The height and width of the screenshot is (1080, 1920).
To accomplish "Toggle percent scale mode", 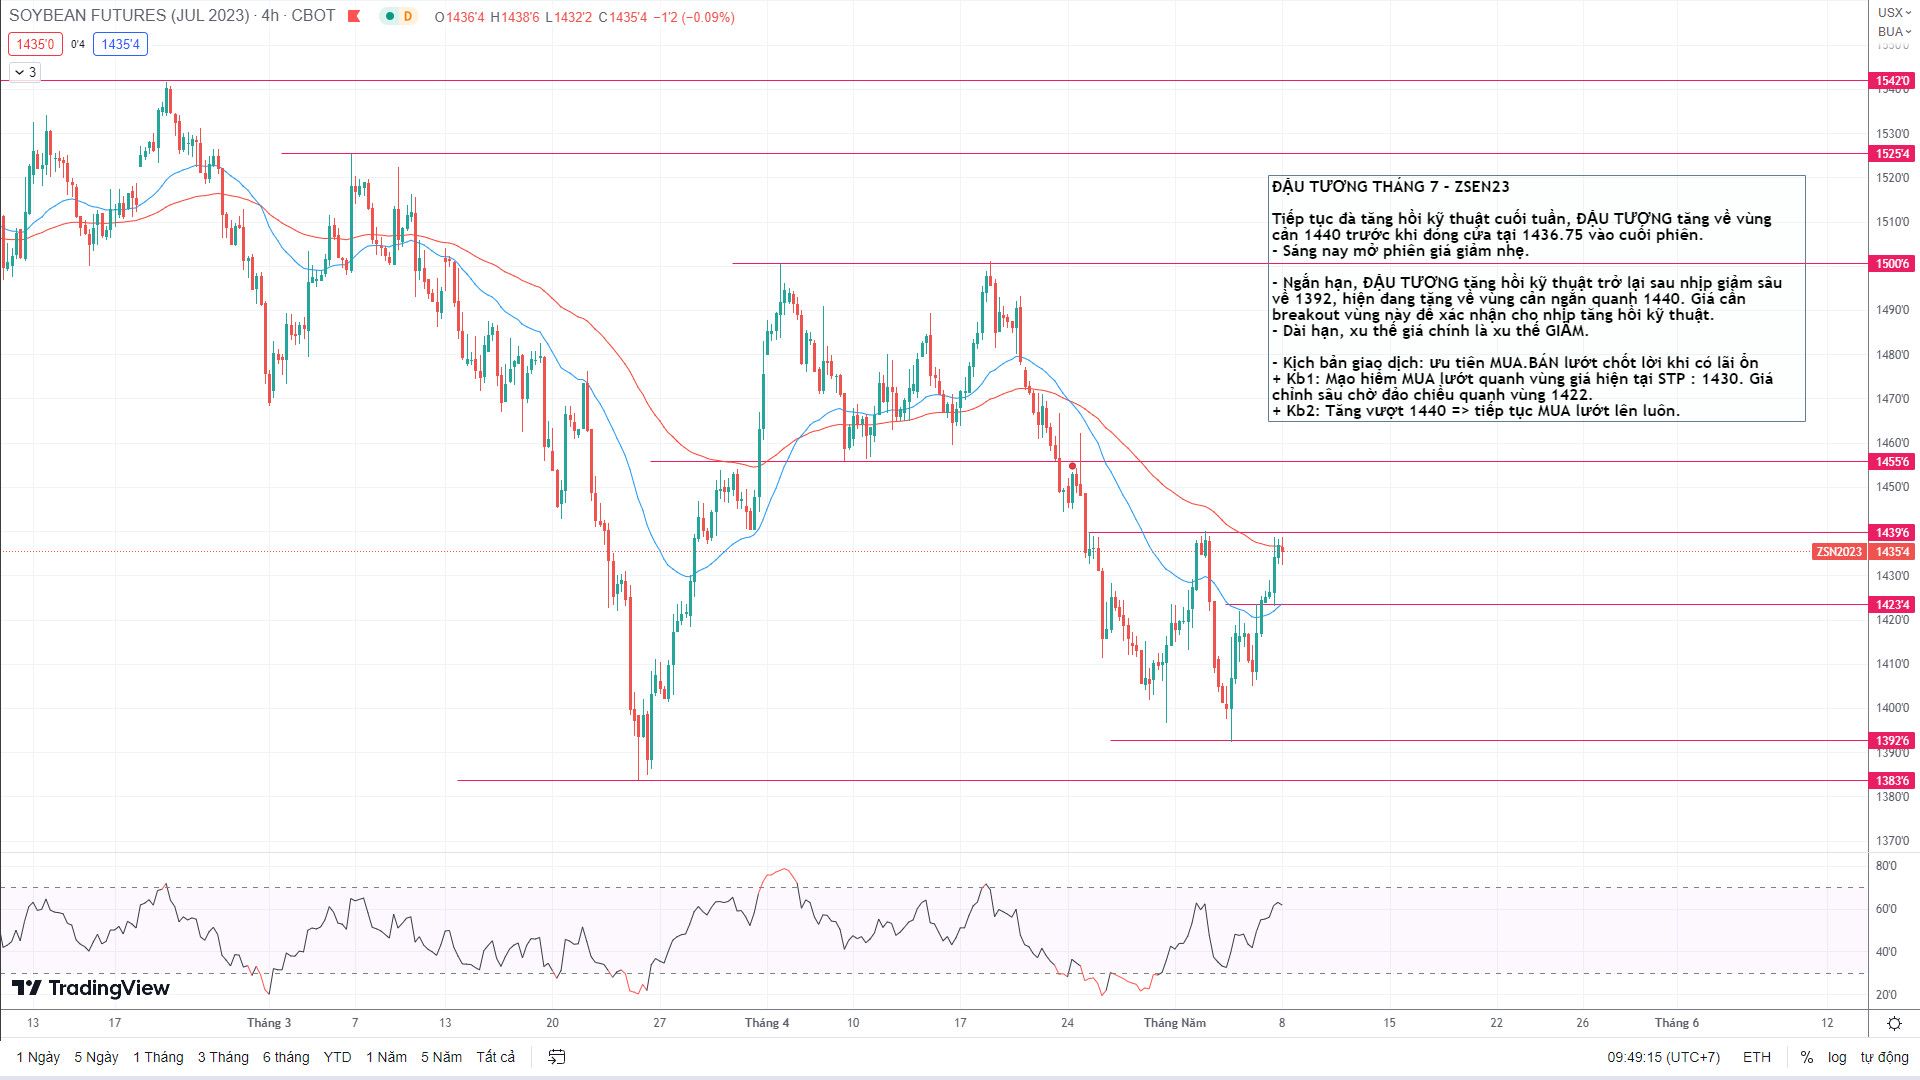I will point(1806,1057).
